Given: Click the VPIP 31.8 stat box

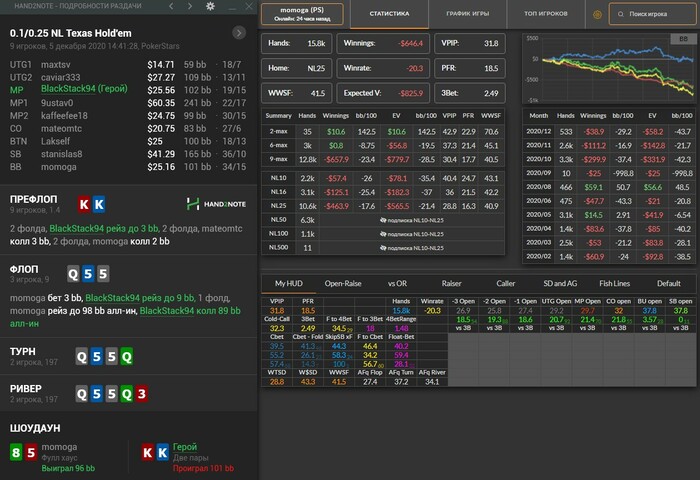Looking at the screenshot, I should pos(470,43).
